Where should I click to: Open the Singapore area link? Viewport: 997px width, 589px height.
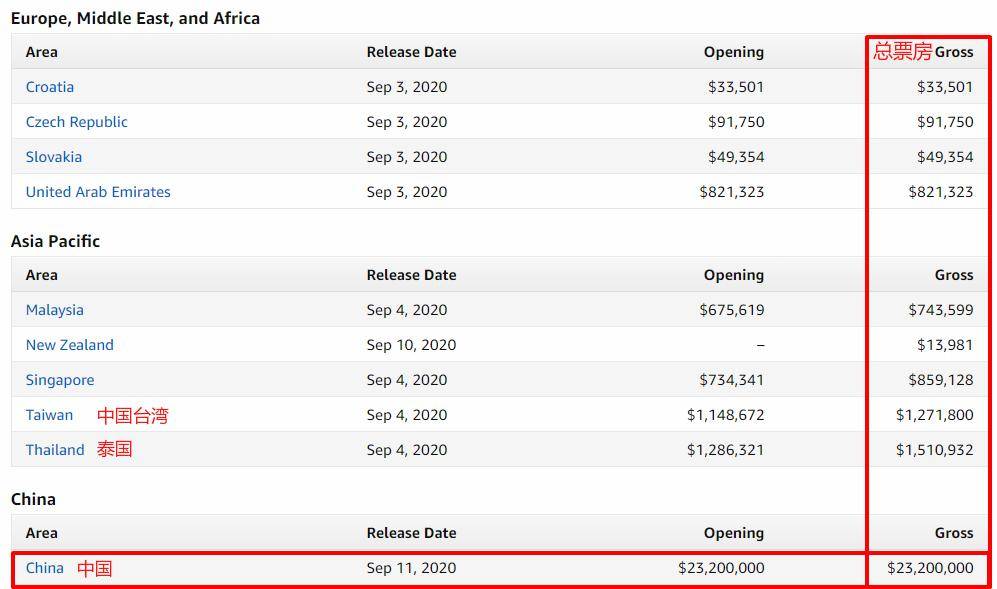tap(60, 380)
